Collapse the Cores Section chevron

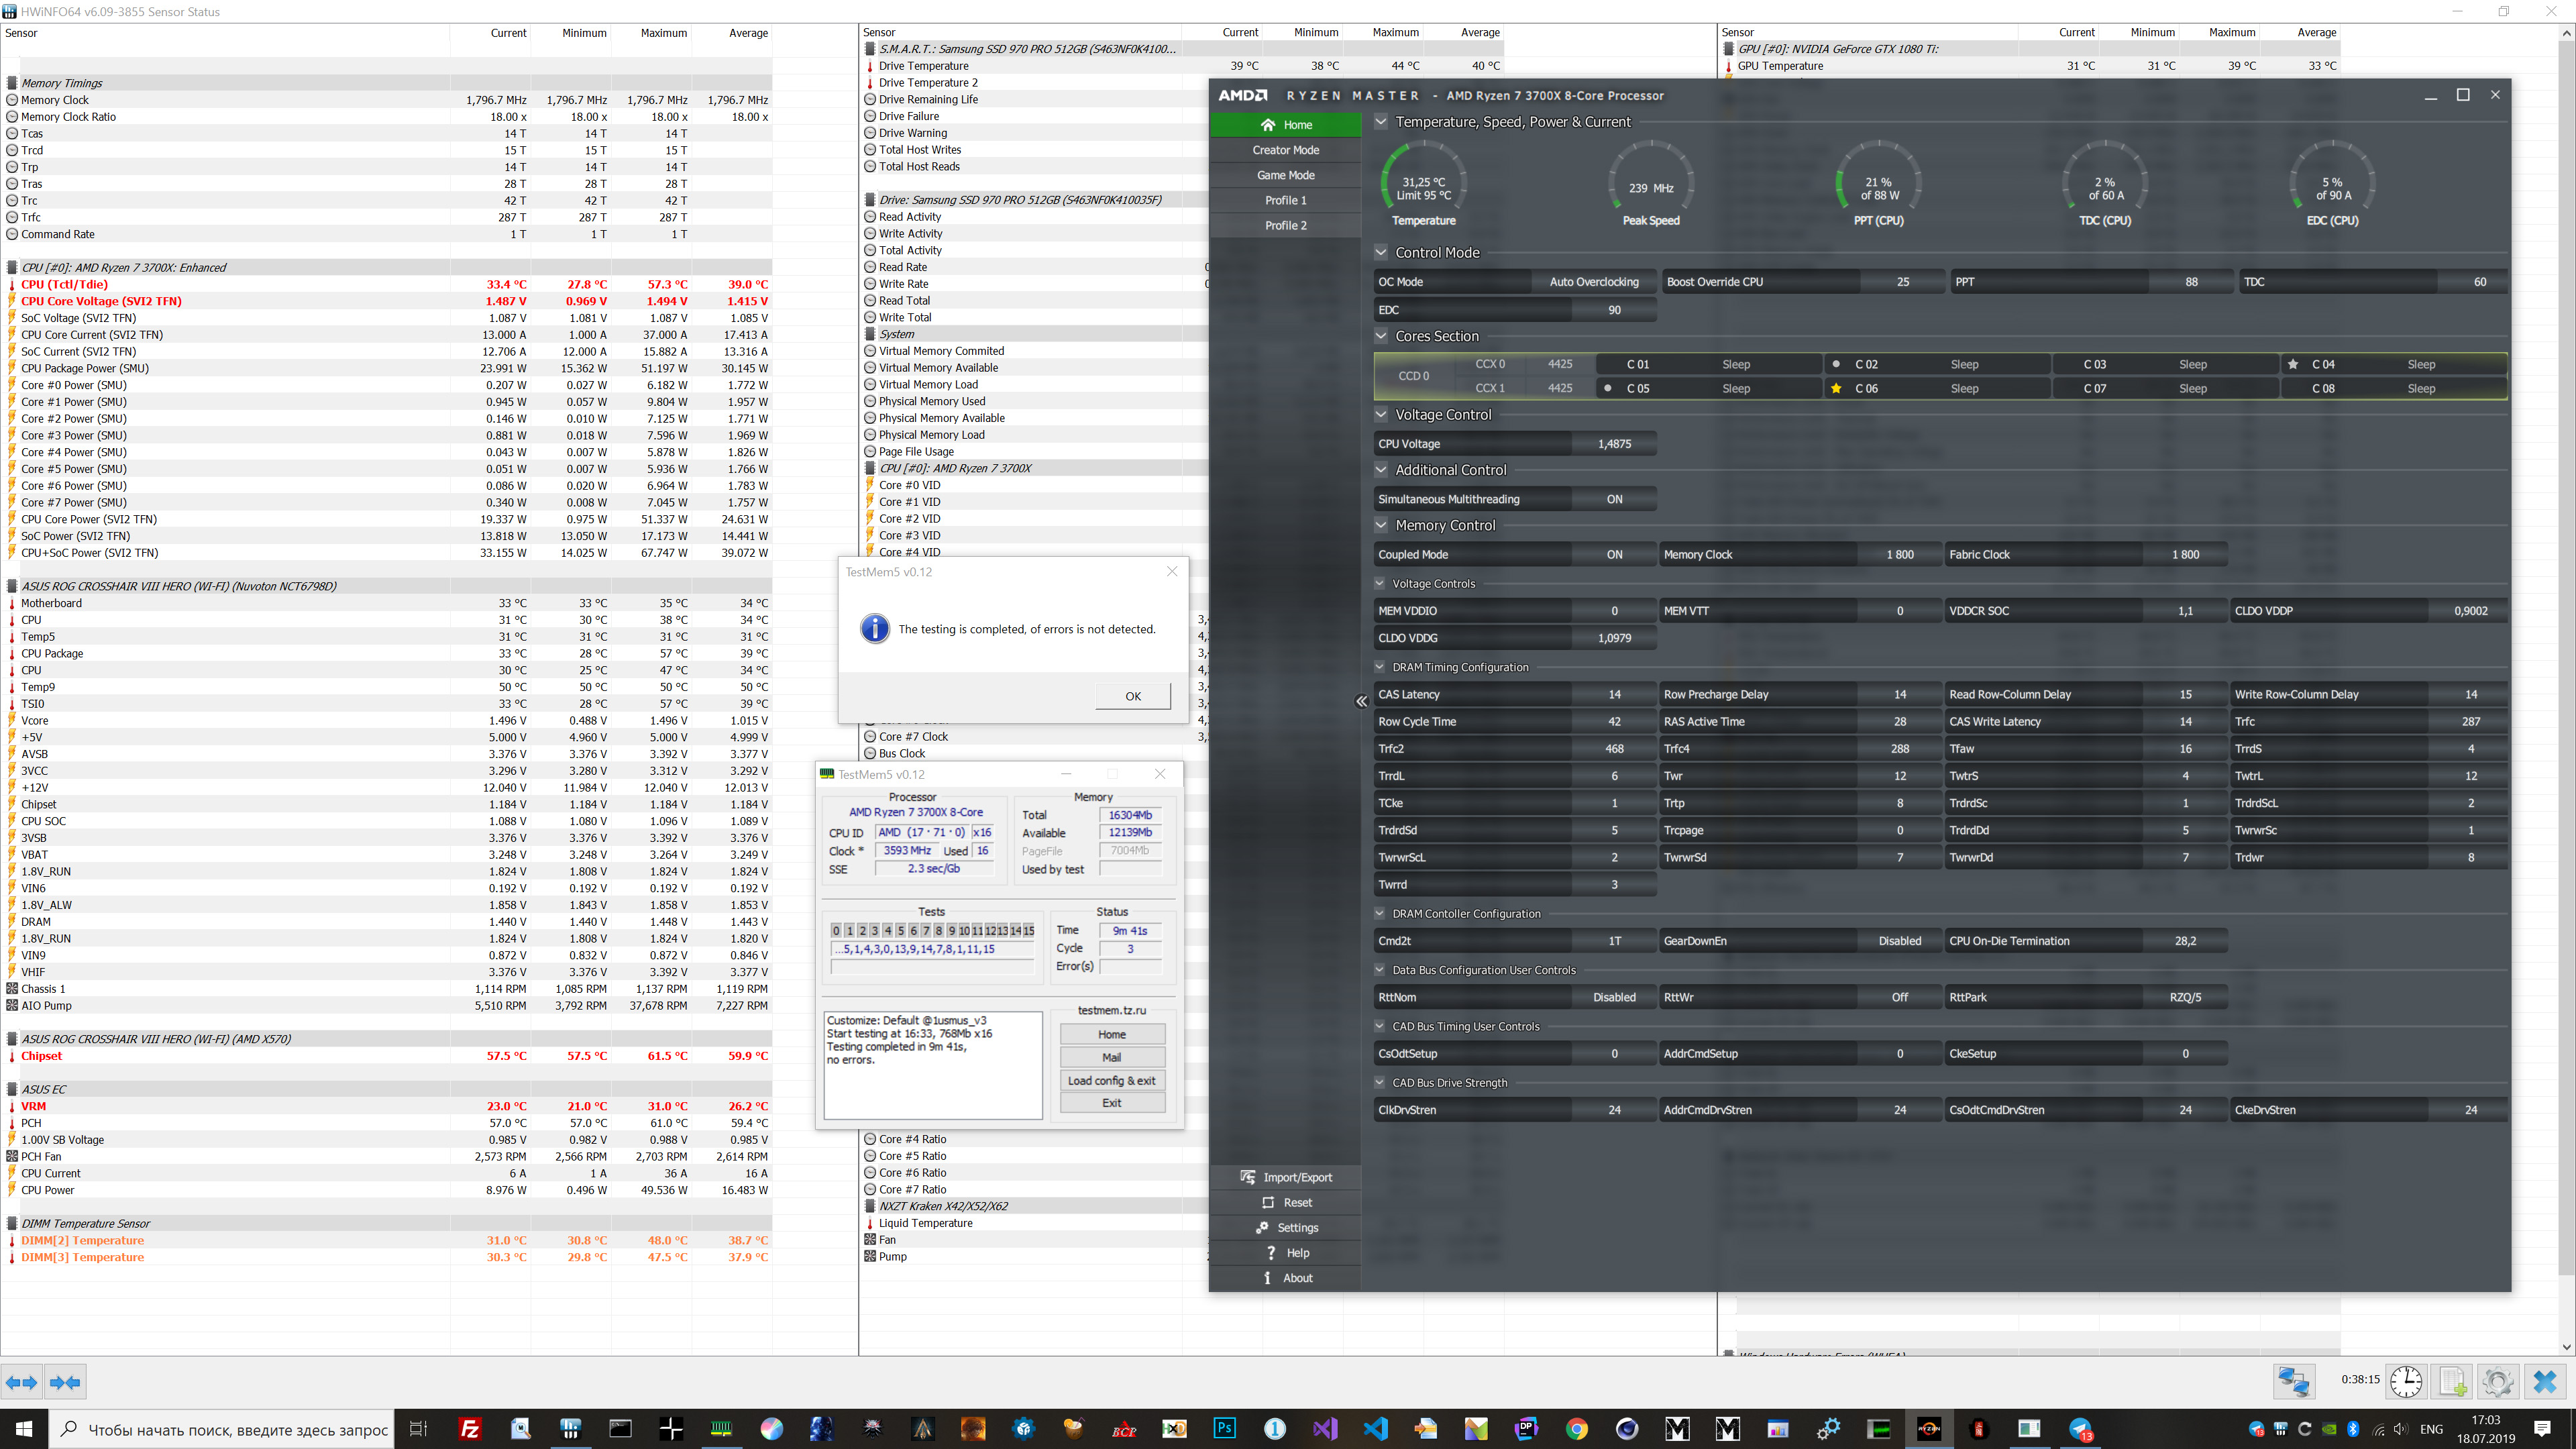[1381, 336]
